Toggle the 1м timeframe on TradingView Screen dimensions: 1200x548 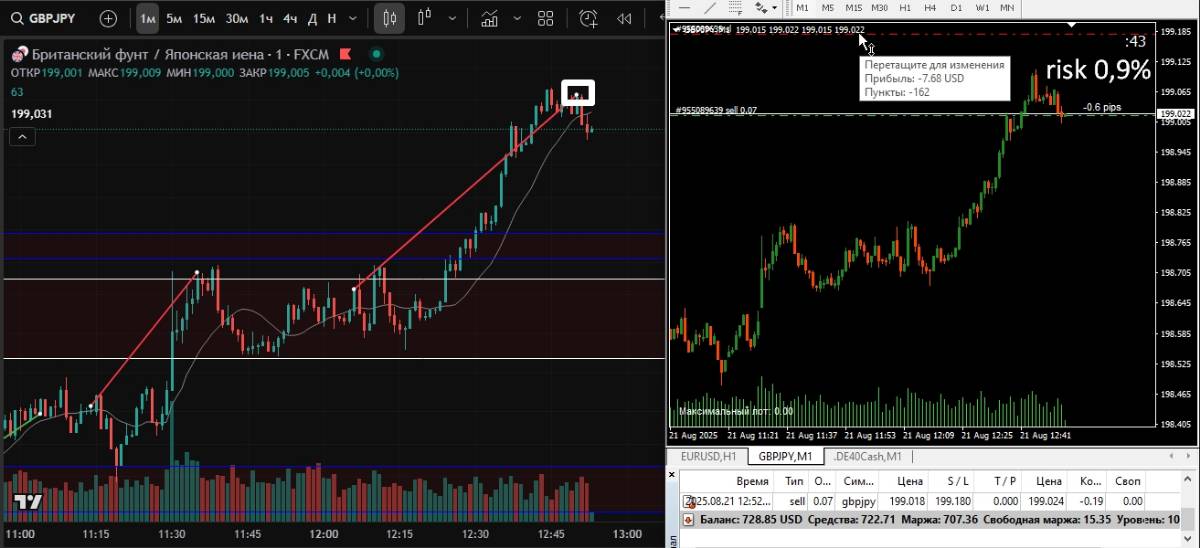[147, 18]
